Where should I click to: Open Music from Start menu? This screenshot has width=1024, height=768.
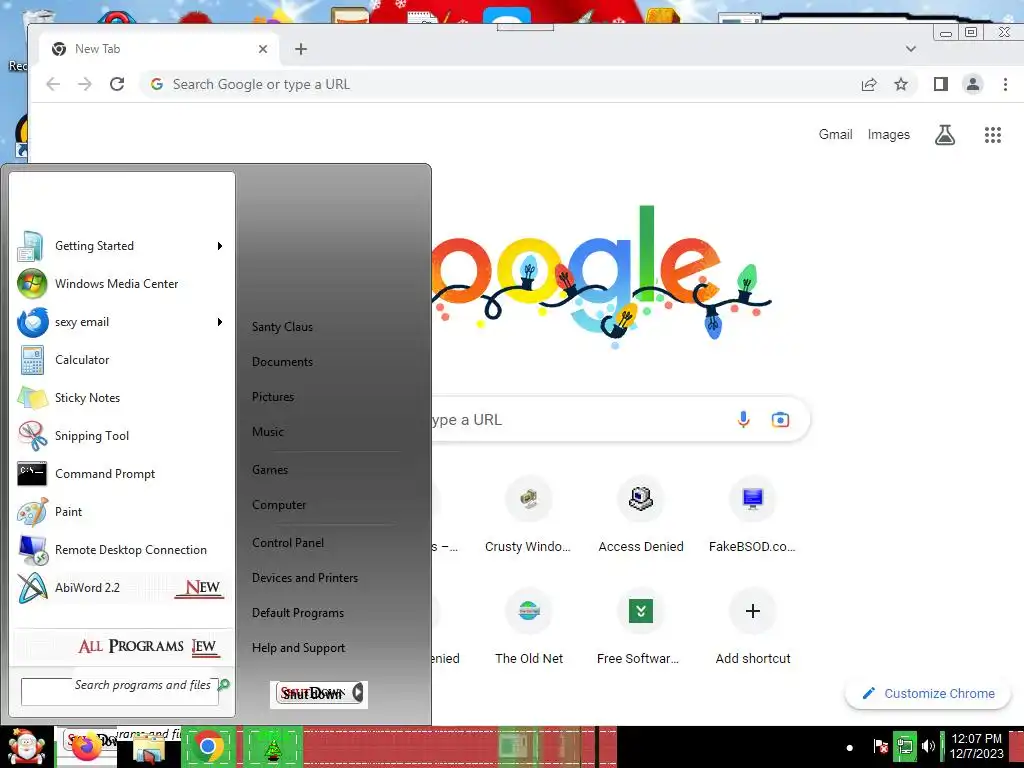coord(268,432)
